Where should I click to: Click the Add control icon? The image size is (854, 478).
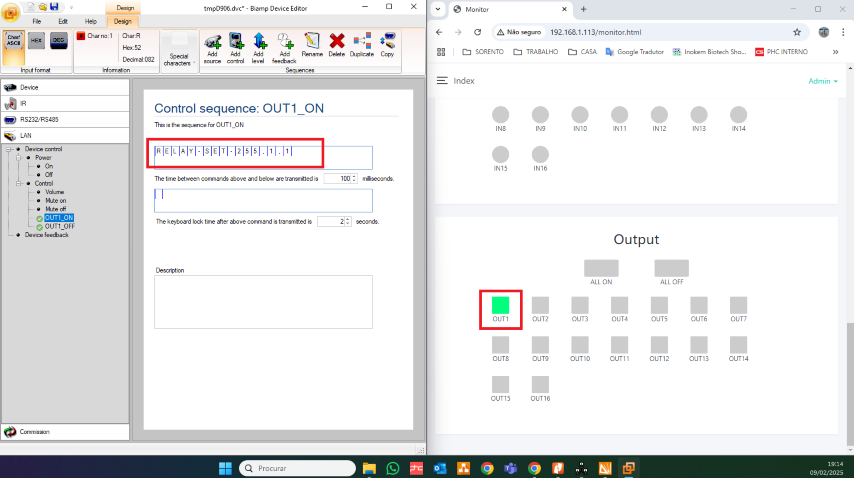point(236,48)
